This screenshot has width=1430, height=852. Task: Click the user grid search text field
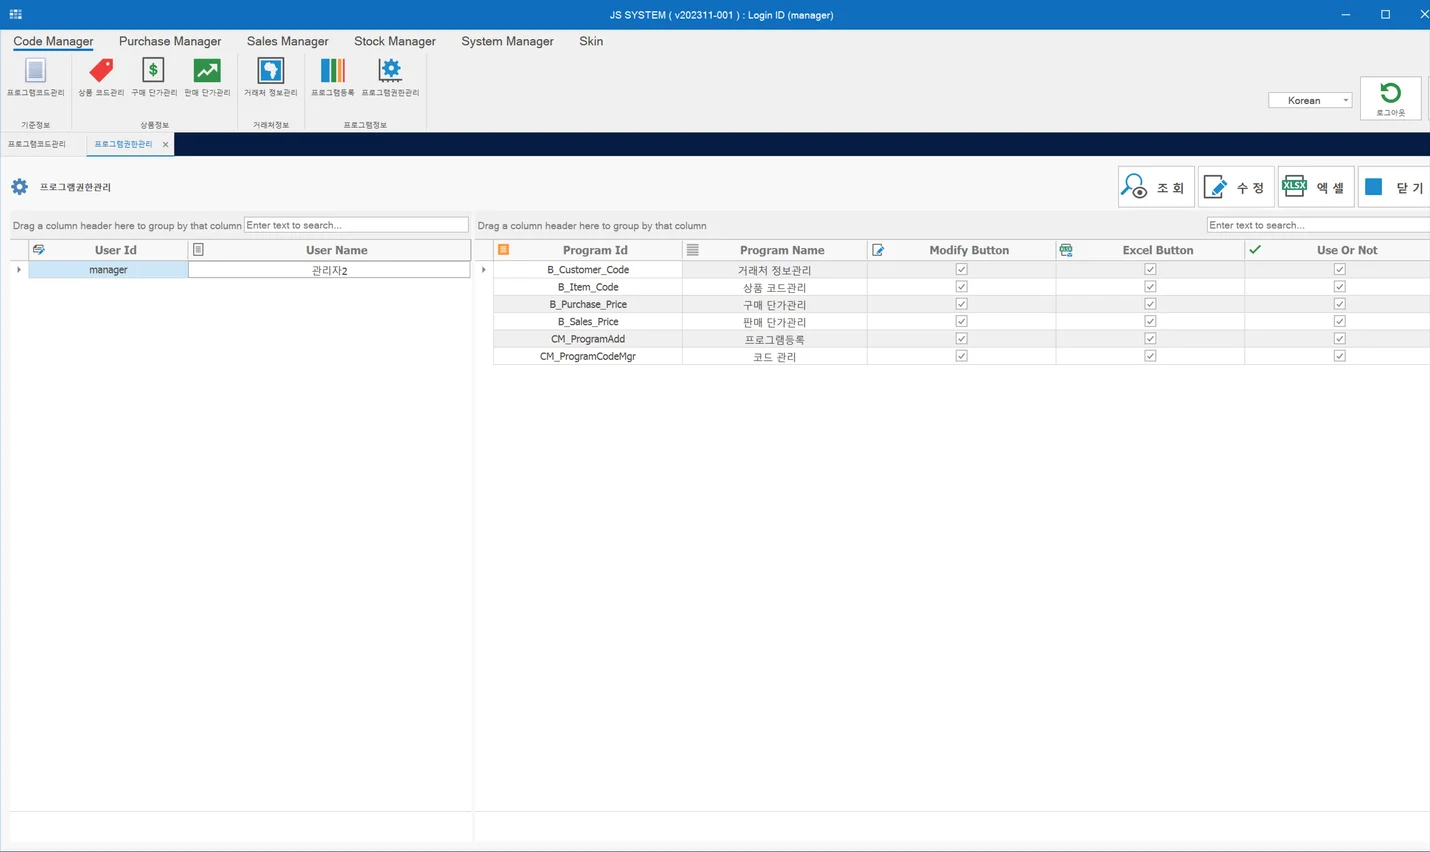coord(356,225)
